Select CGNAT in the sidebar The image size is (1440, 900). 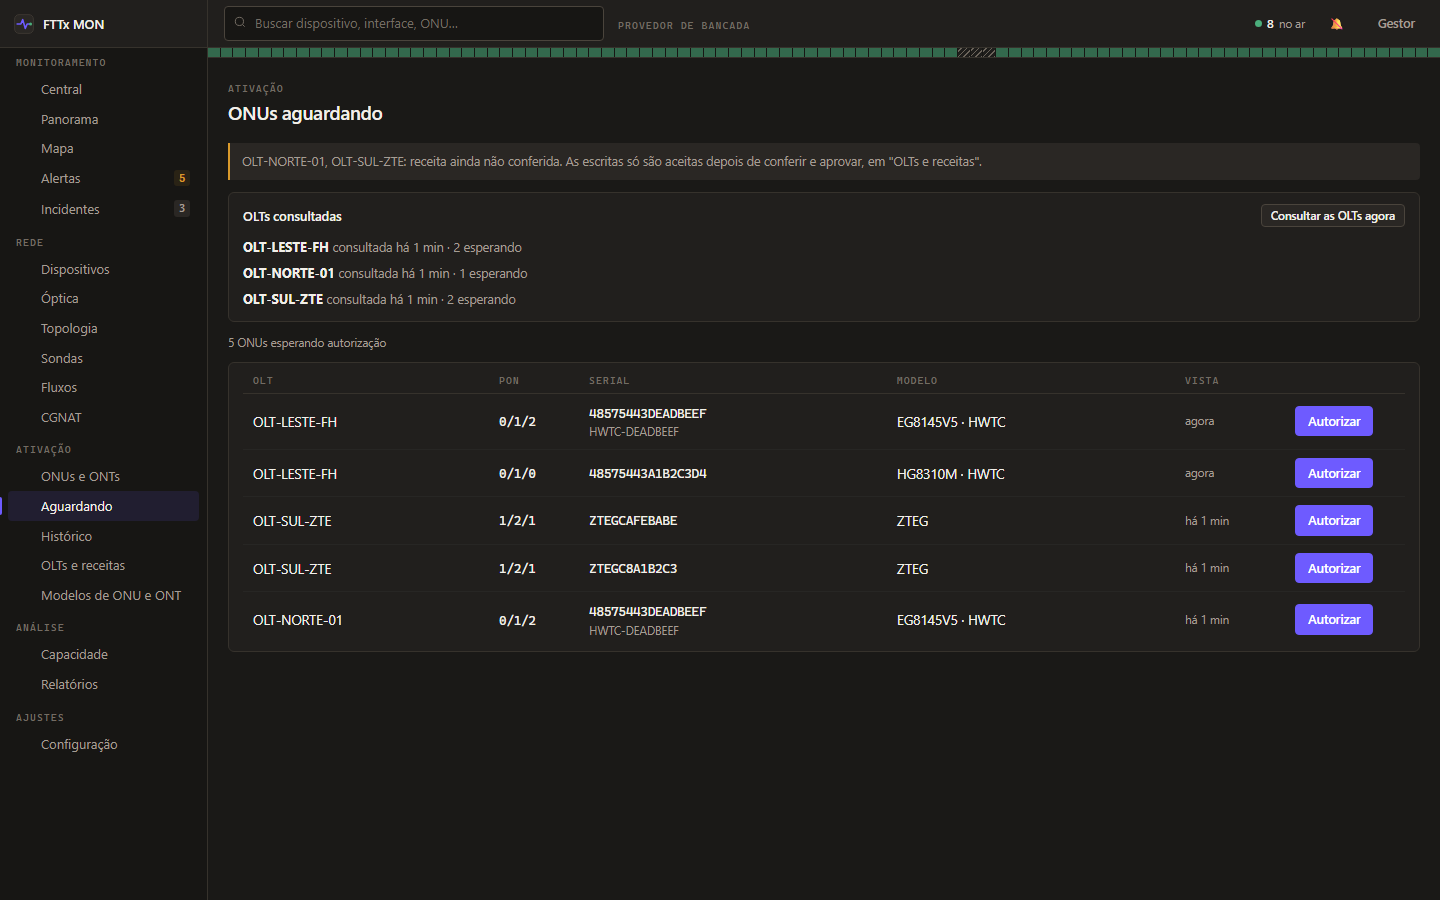coord(103,418)
